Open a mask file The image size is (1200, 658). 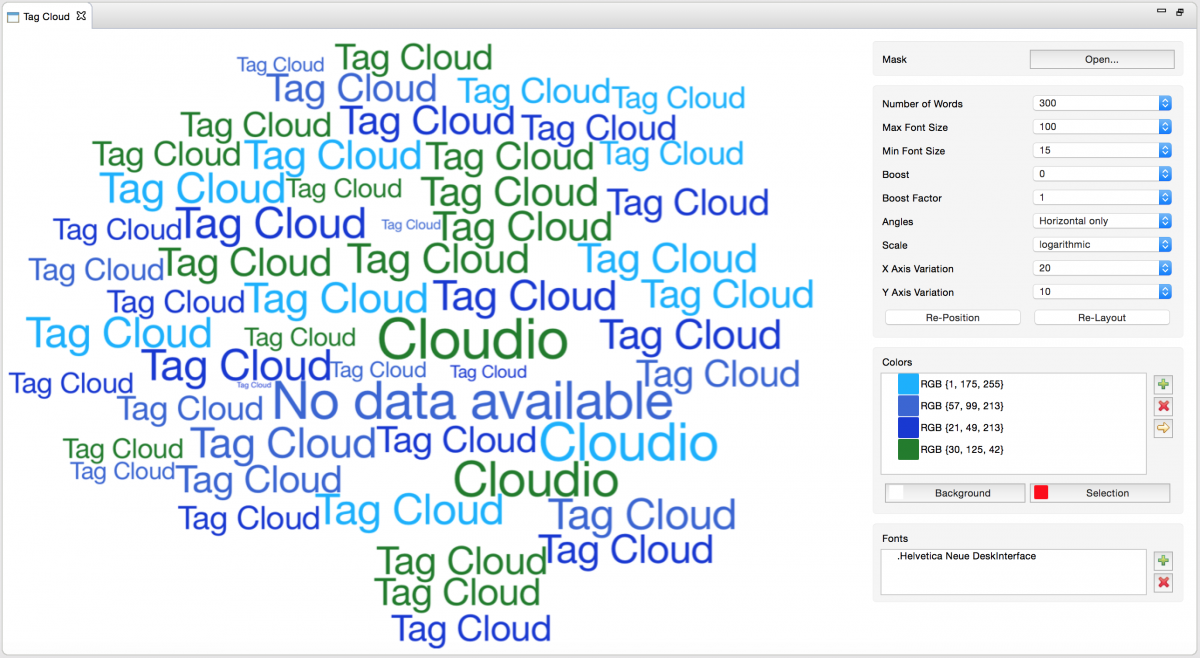[1100, 59]
